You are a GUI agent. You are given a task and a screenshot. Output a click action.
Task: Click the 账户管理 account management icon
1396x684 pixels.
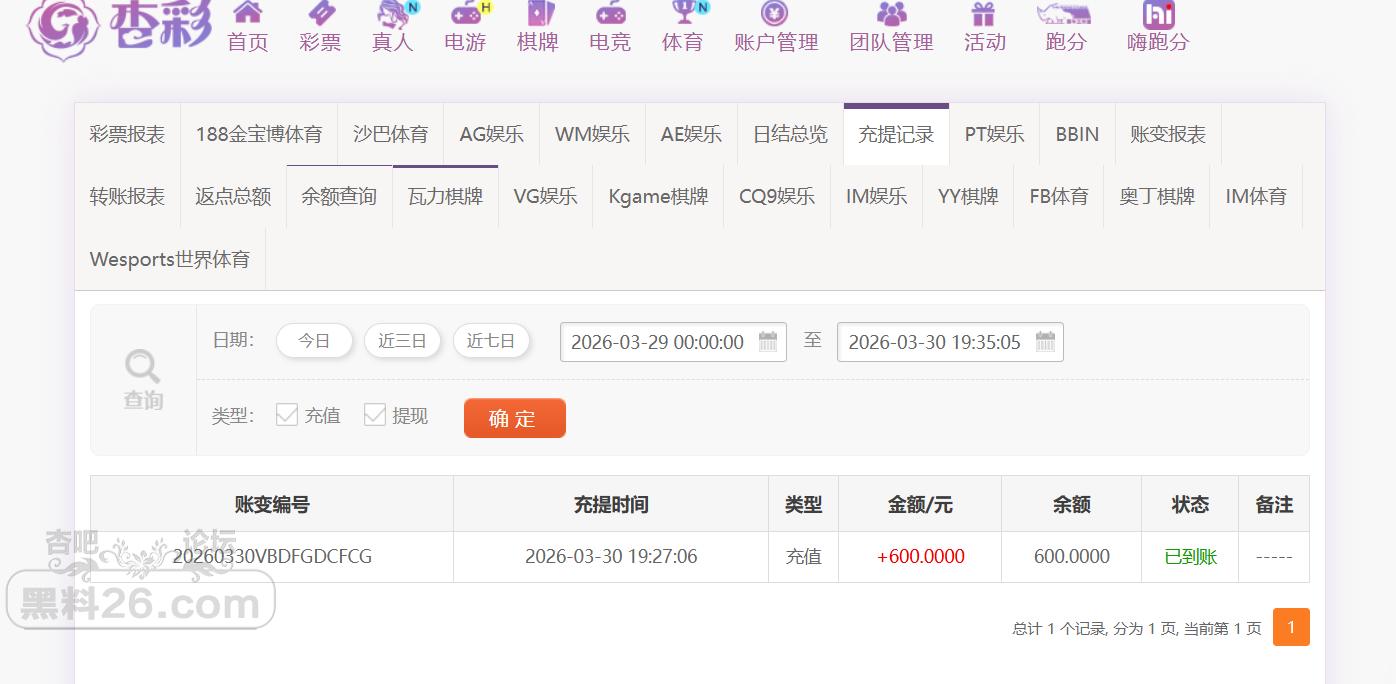coord(775,27)
